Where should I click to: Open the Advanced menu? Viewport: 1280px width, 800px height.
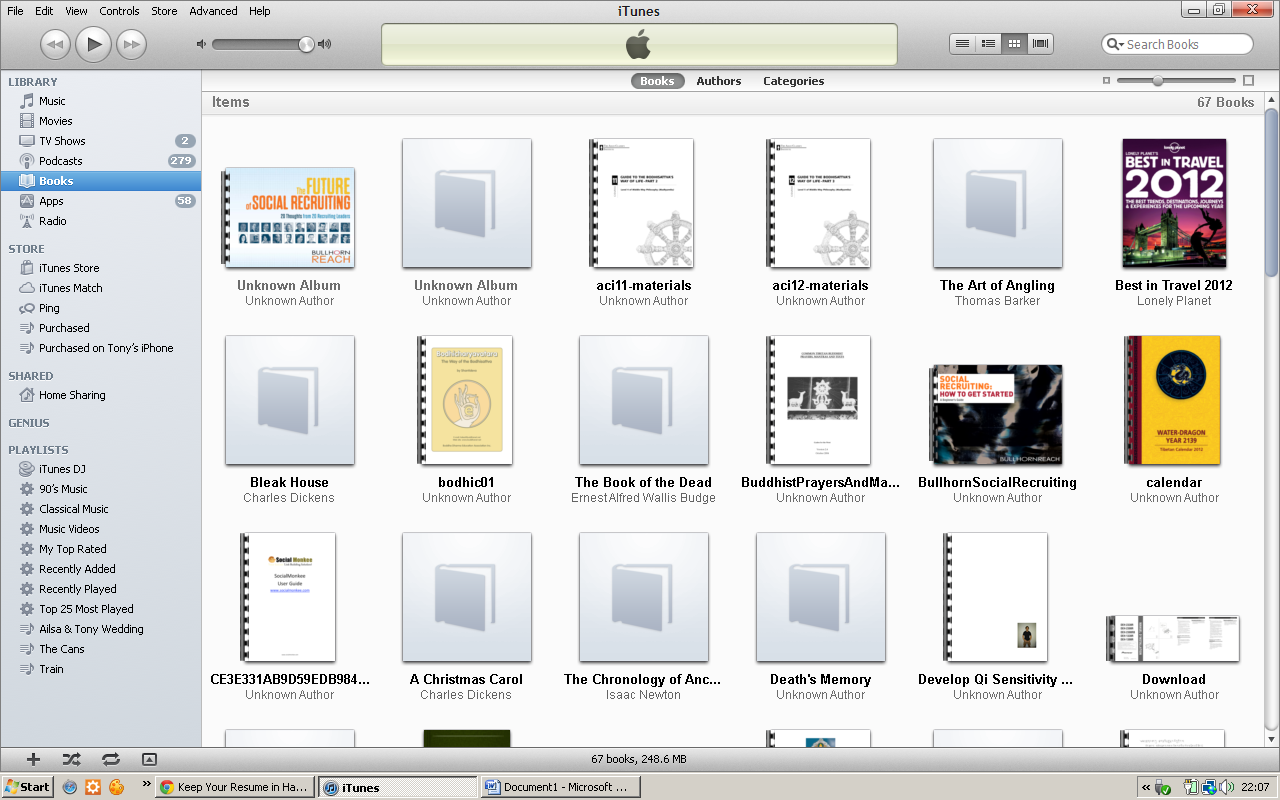[x=213, y=11]
